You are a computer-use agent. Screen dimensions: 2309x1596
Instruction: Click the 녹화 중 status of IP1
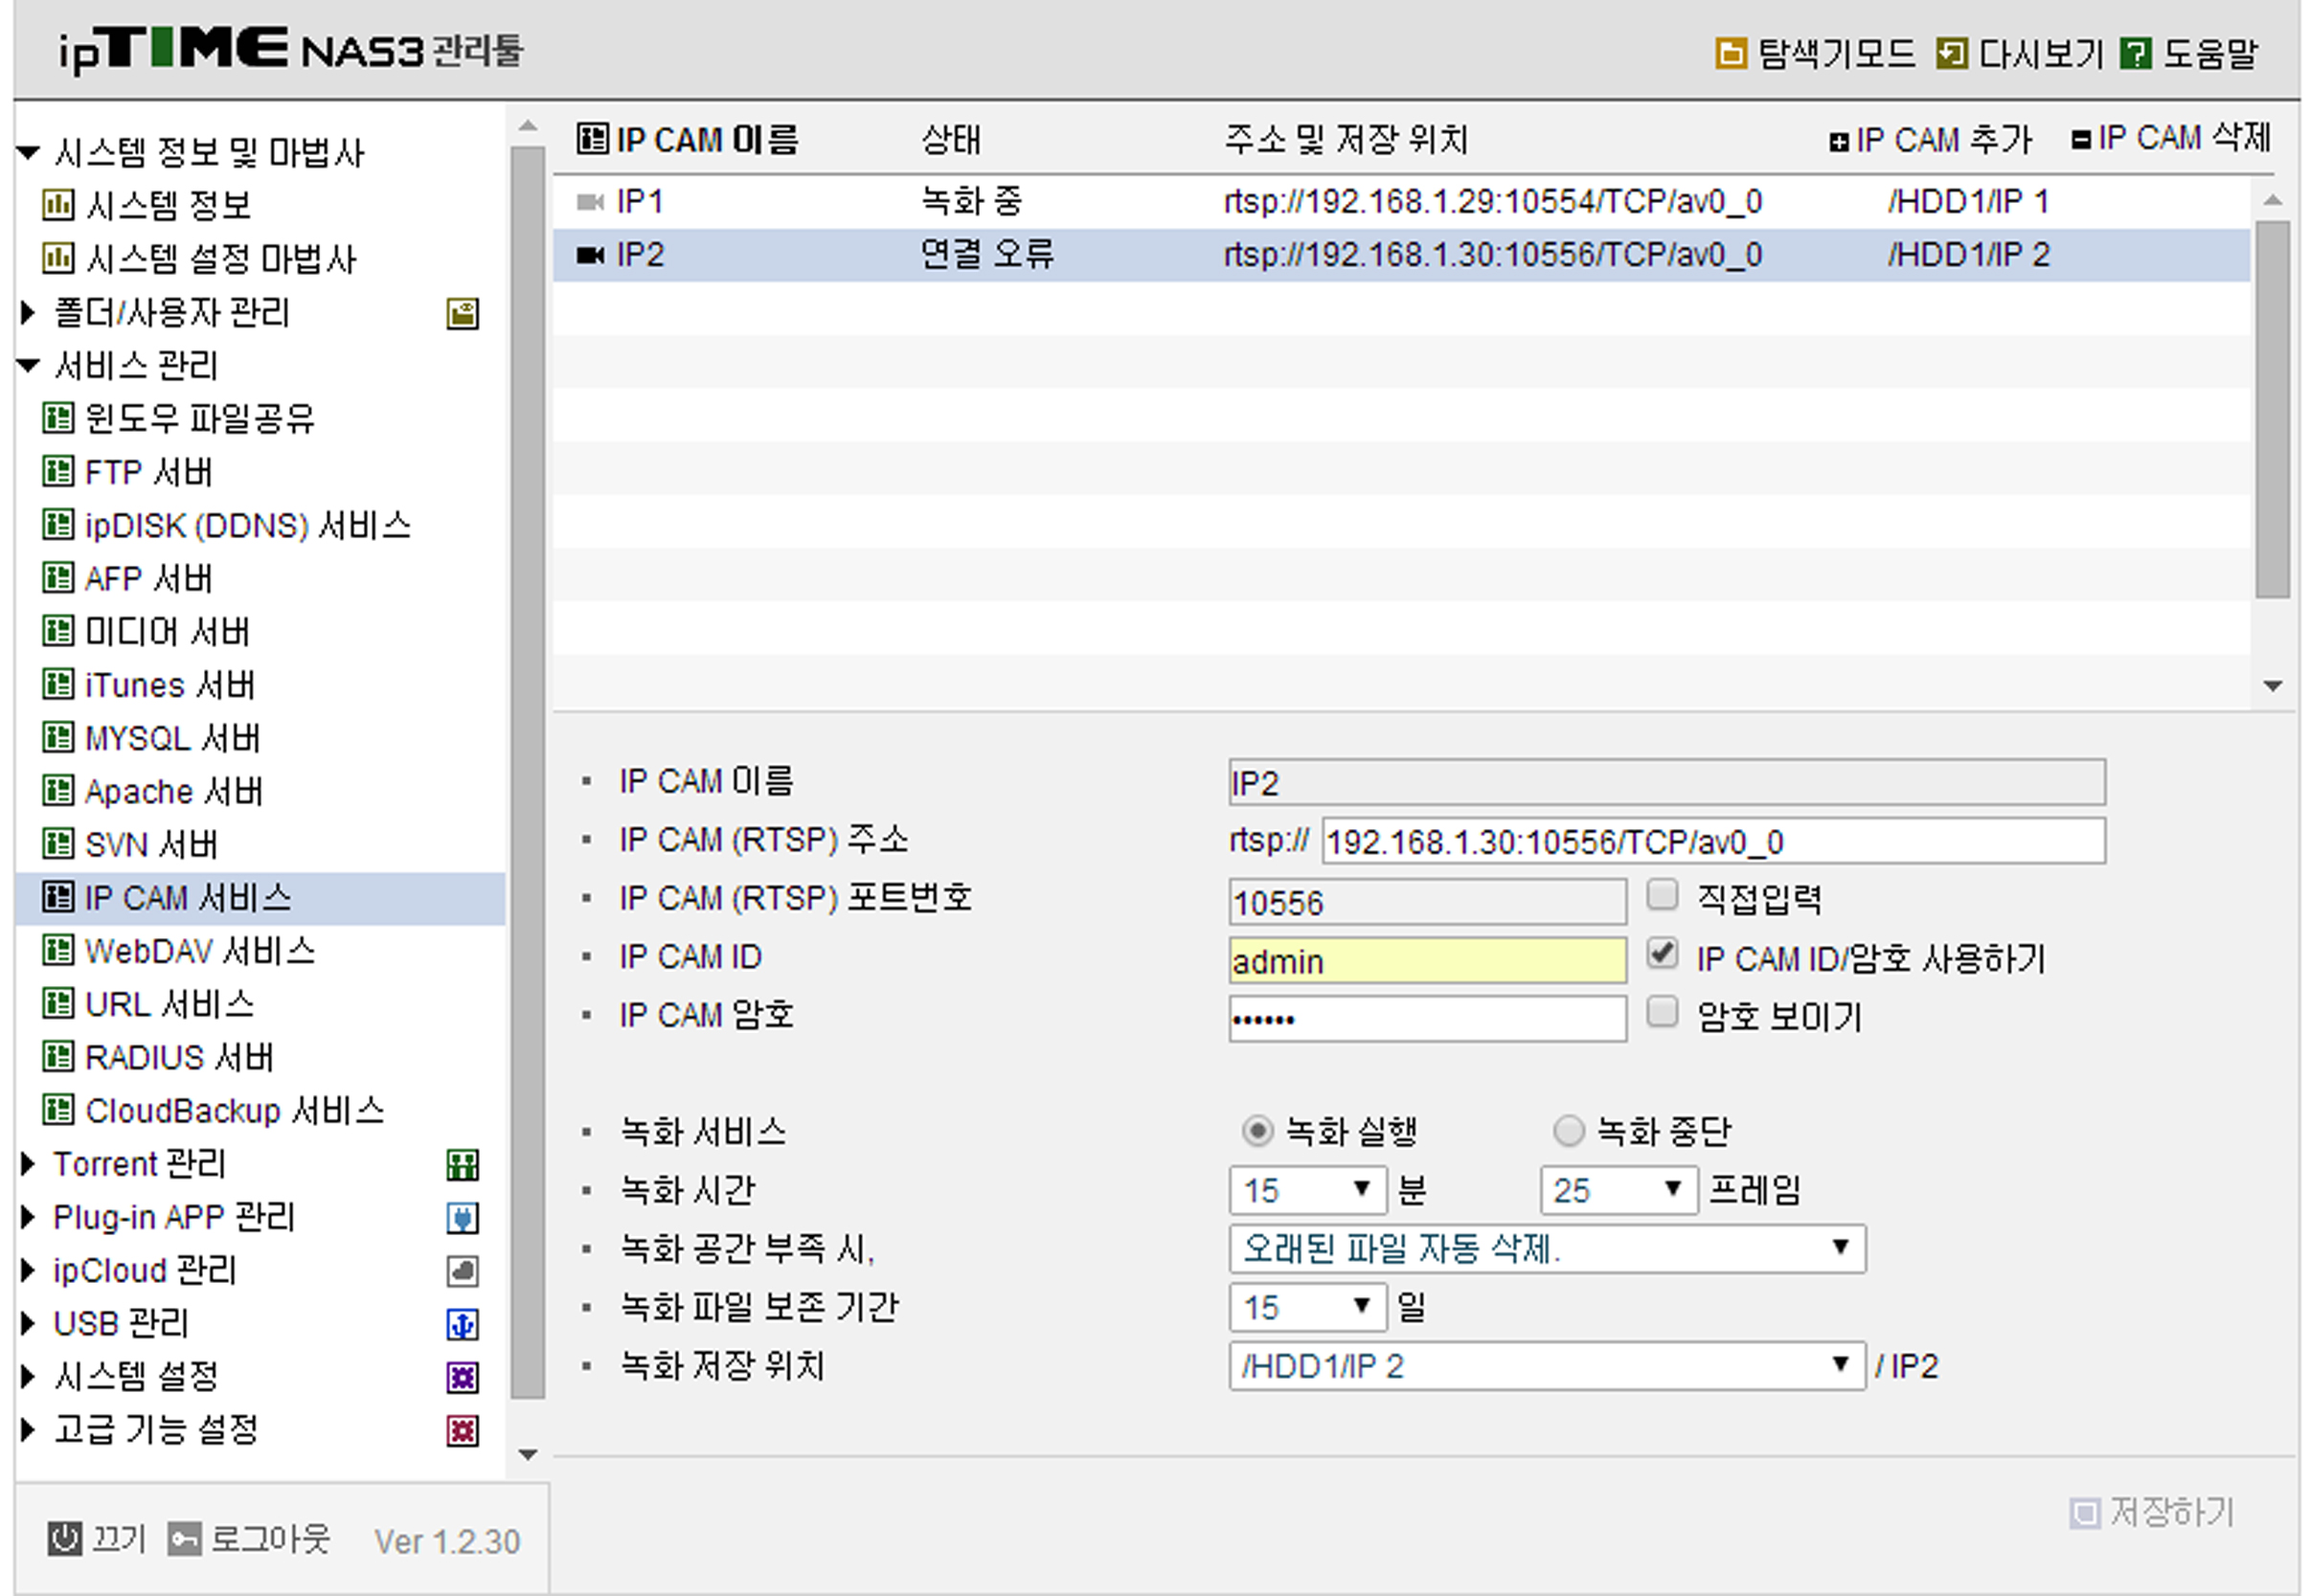971,201
